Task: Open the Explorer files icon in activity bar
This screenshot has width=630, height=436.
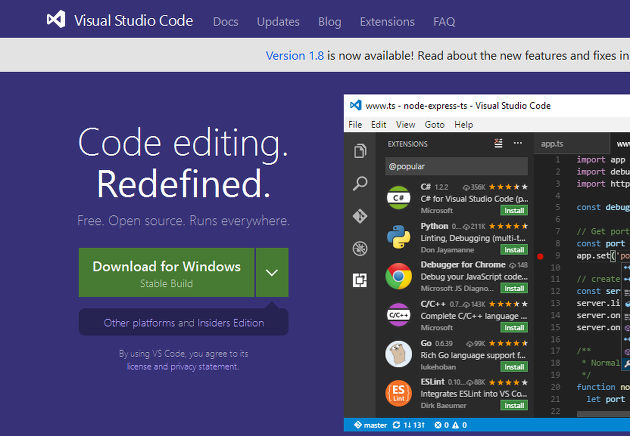Action: point(360,151)
